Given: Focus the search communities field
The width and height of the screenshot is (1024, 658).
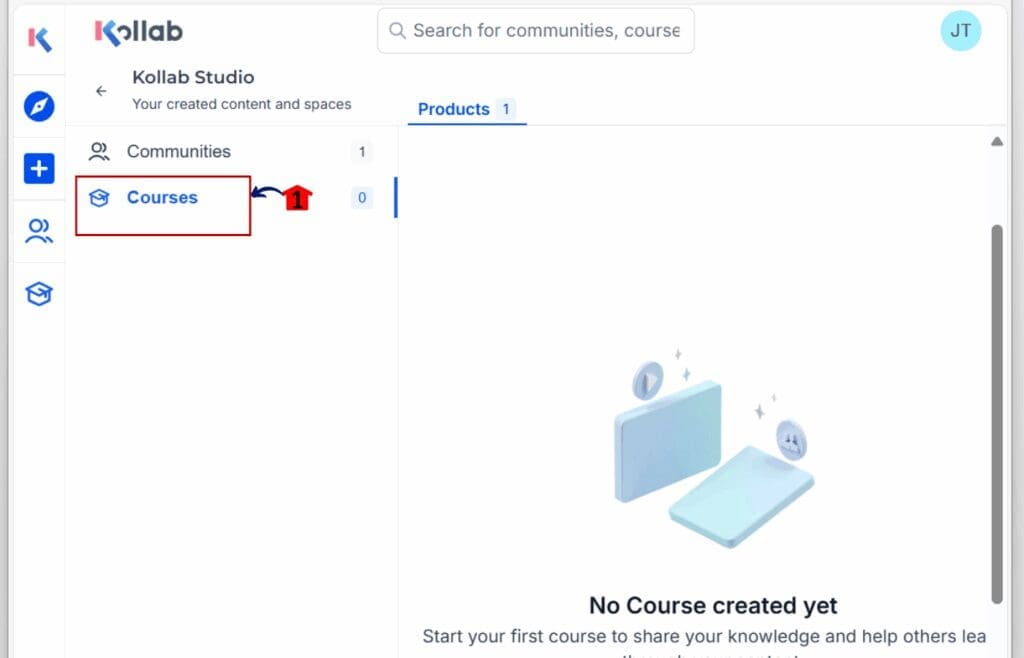Looking at the screenshot, I should (x=536, y=31).
